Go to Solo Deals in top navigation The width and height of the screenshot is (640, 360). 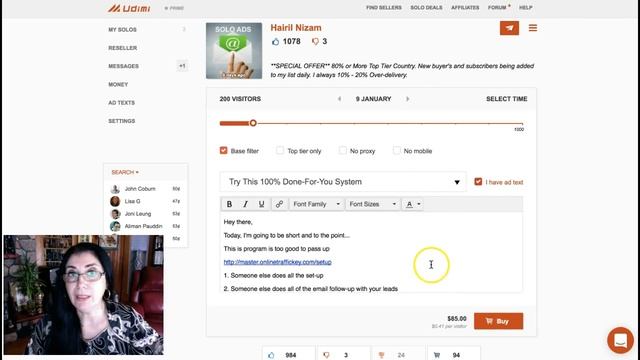(426, 8)
